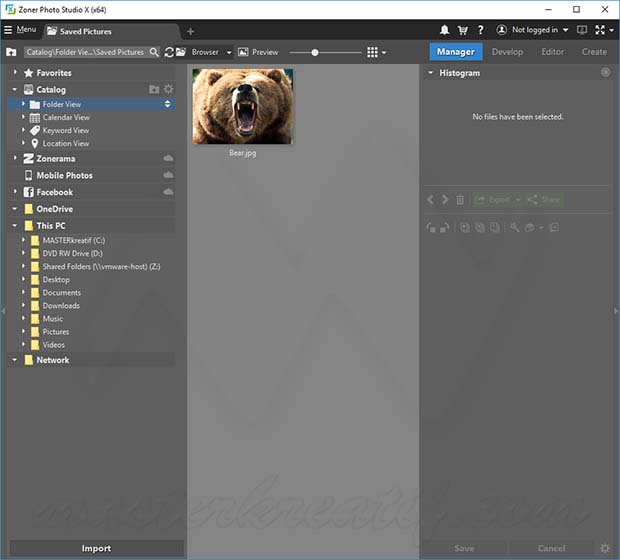620x560 pixels.
Task: Open the shopping cart icon
Action: (x=462, y=30)
